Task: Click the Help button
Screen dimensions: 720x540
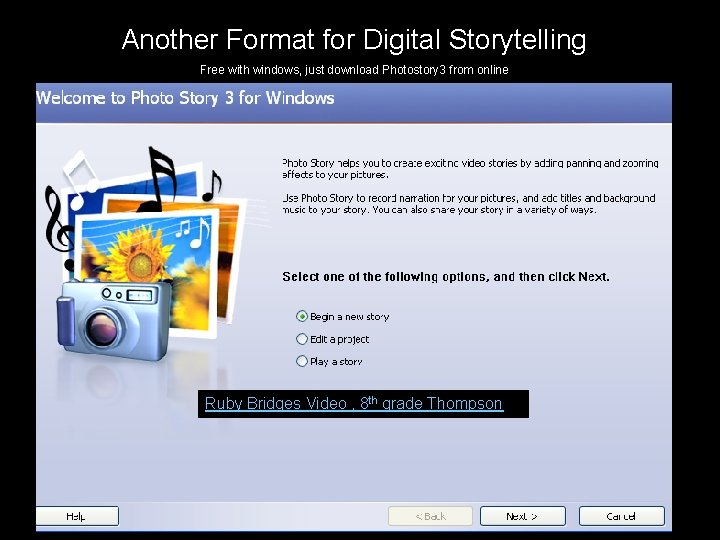Action: click(77, 516)
